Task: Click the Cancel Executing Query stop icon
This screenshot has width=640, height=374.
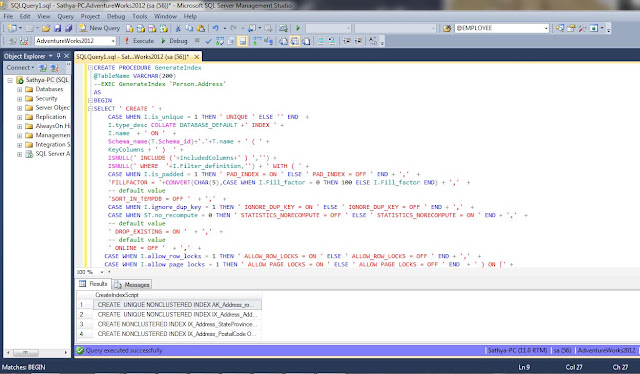Action: pos(197,41)
